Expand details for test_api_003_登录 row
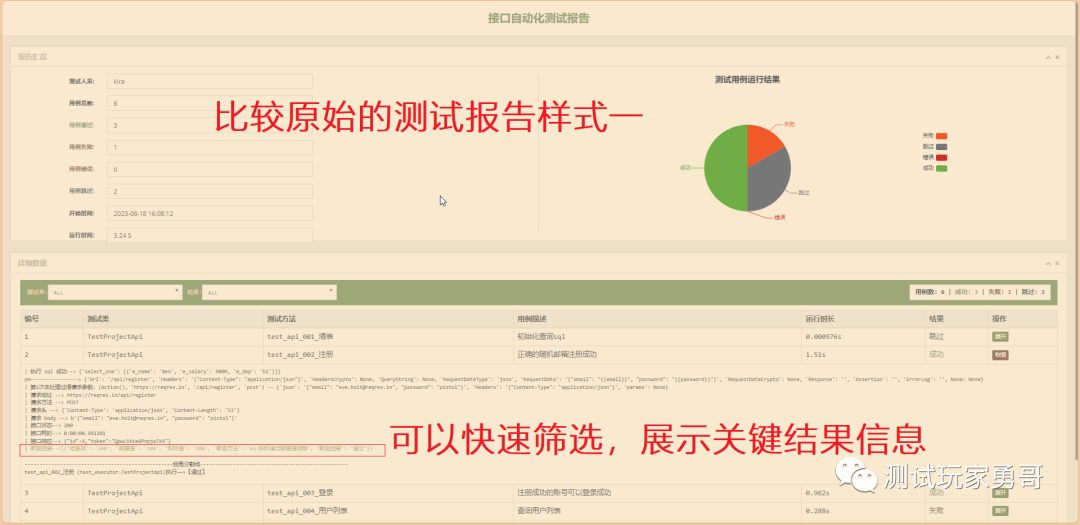Viewport: 1080px width, 525px height. [1000, 493]
